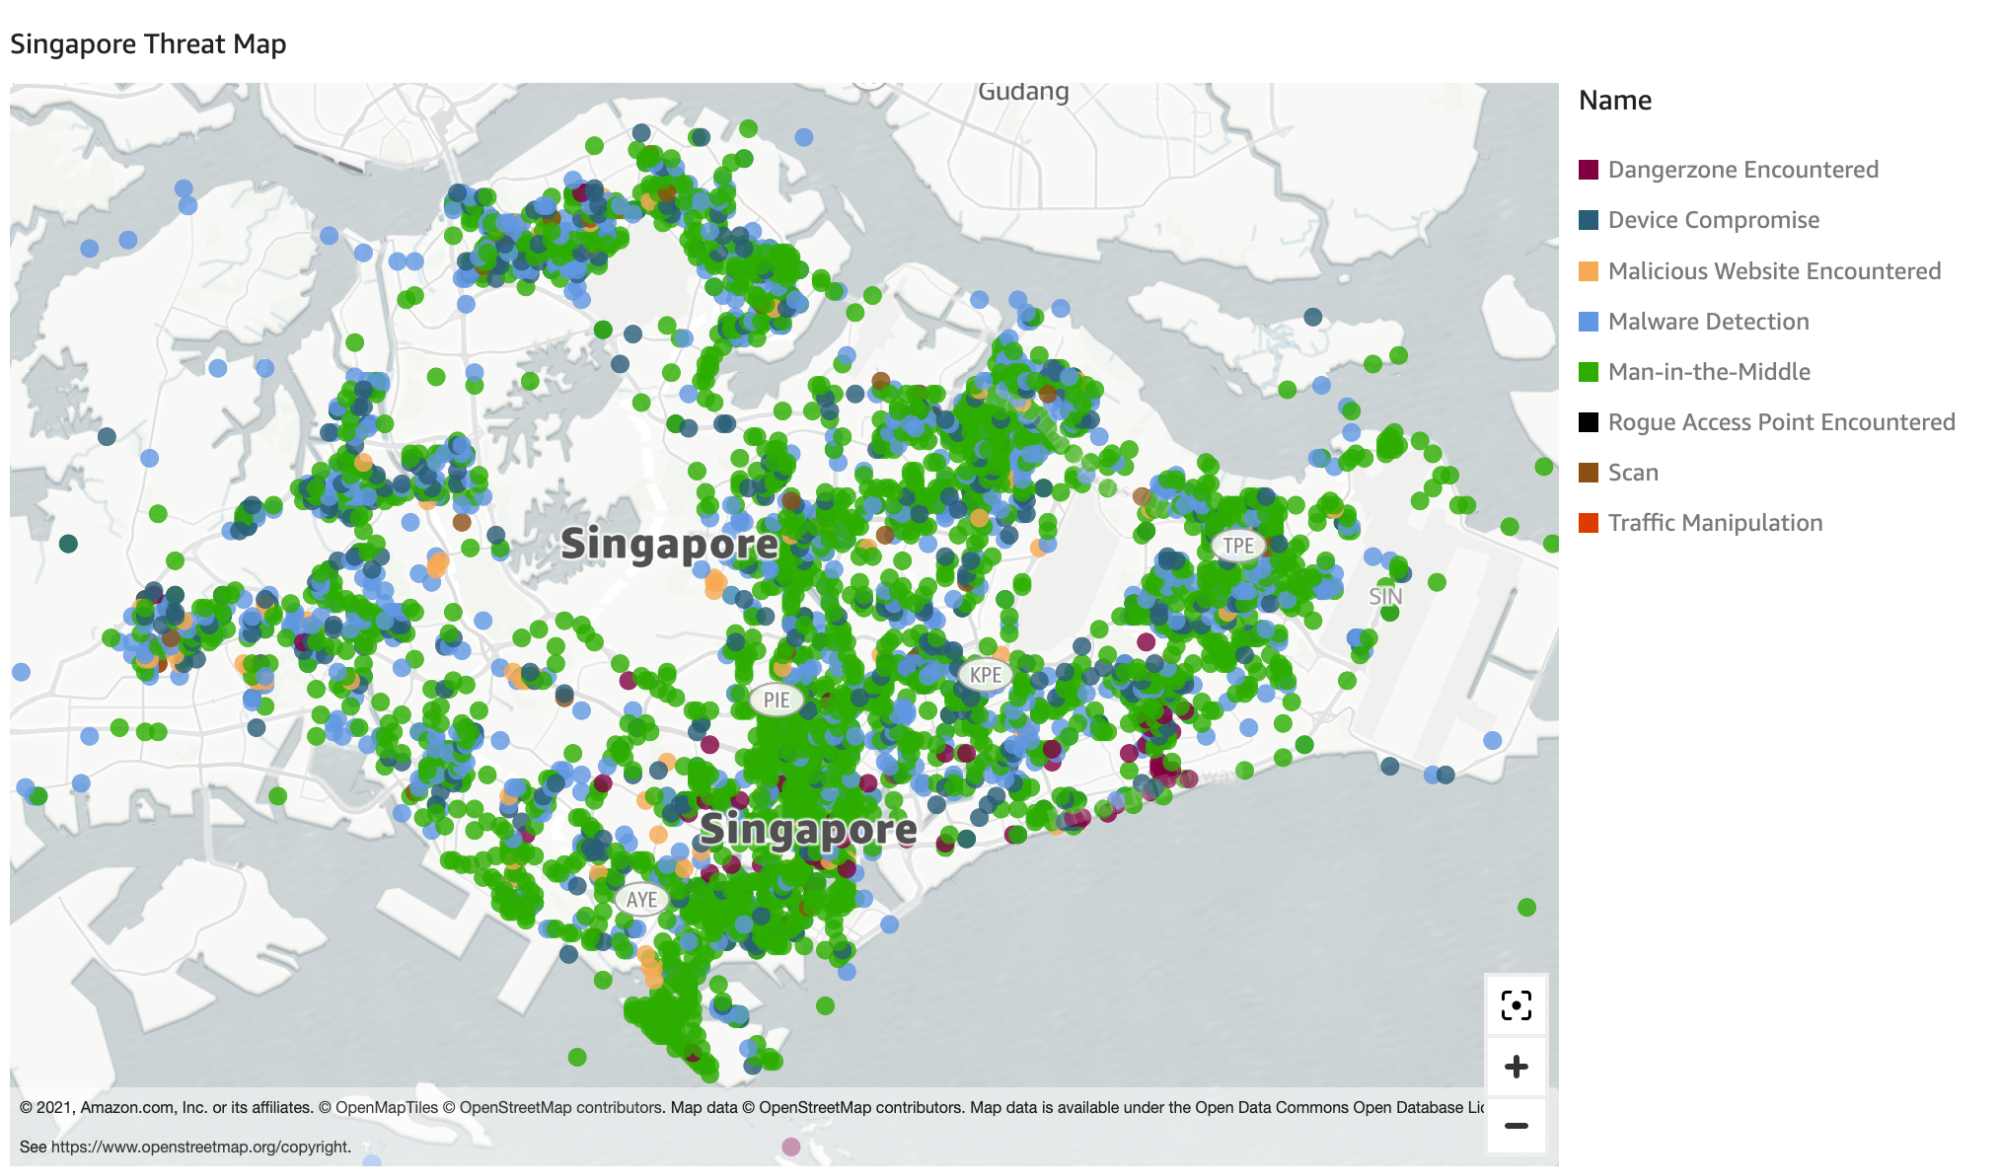
Task: Zoom in with the plus button
Action: click(1515, 1066)
